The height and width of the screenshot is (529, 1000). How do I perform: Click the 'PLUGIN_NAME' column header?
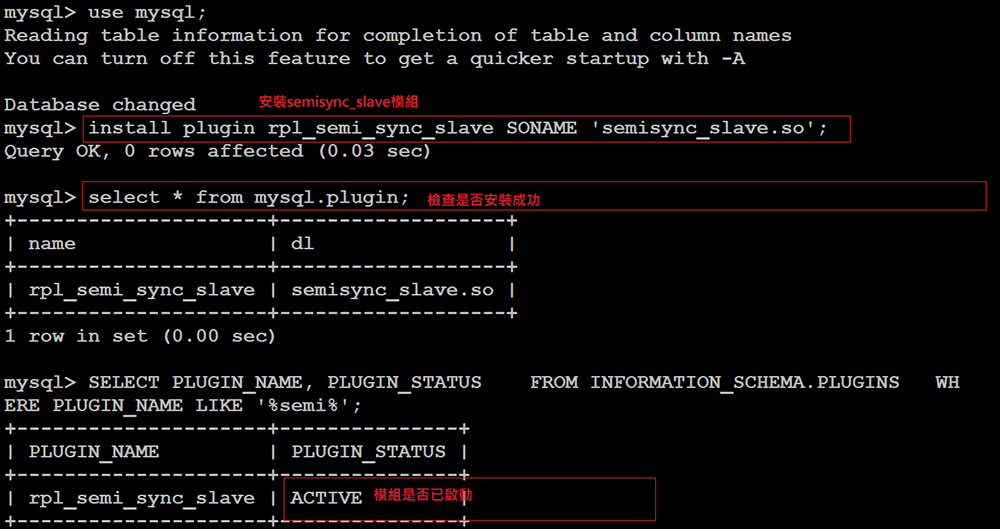(94, 452)
